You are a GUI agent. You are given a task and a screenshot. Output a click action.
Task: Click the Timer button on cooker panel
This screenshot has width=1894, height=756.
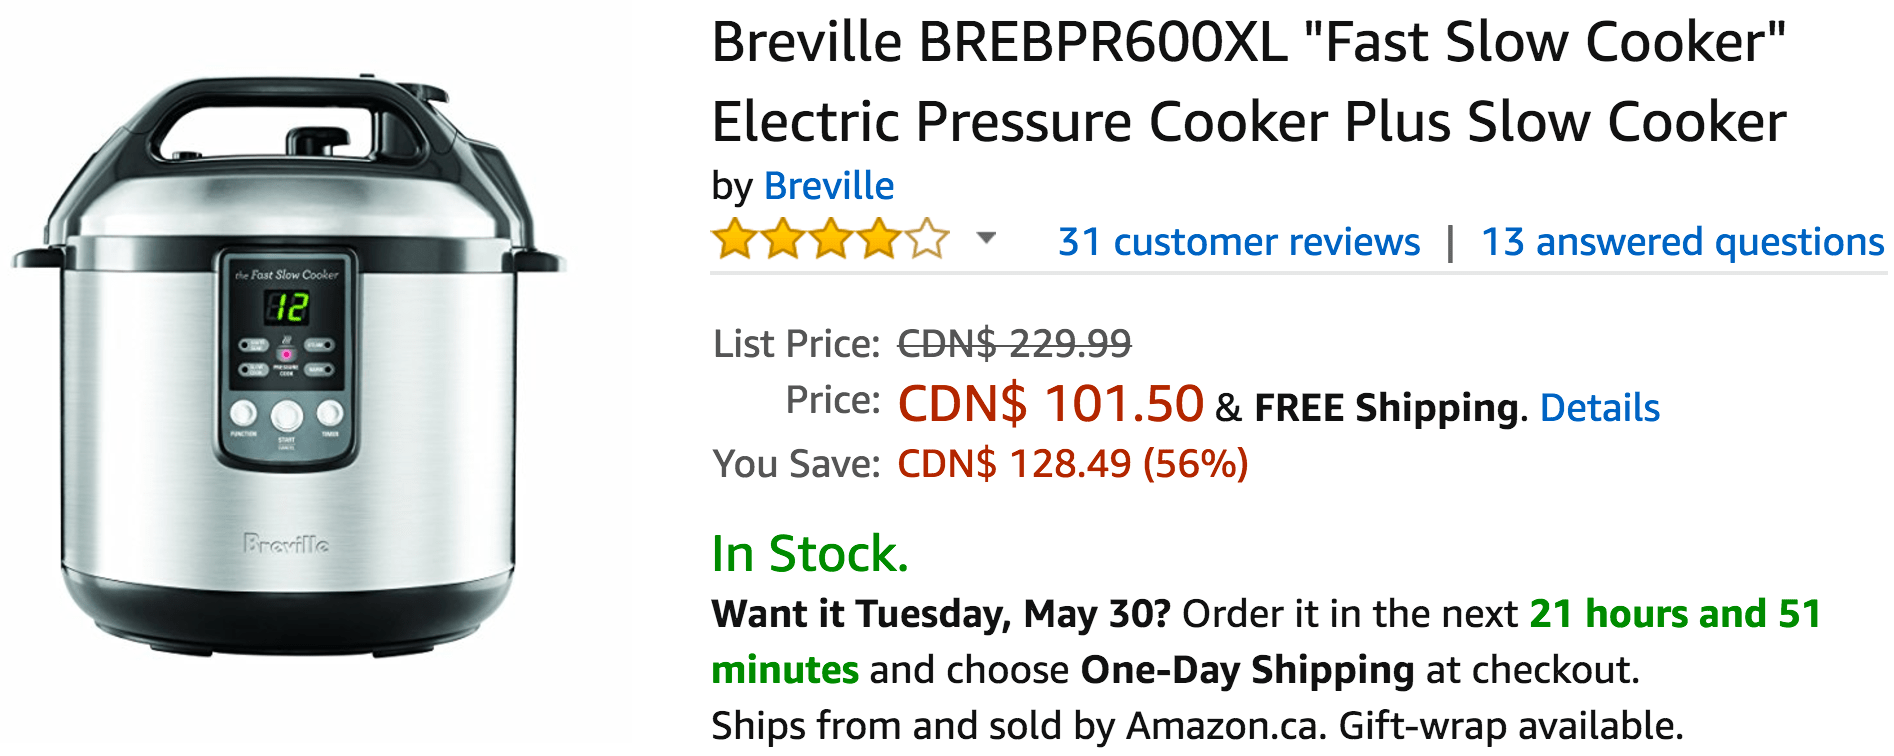[330, 413]
